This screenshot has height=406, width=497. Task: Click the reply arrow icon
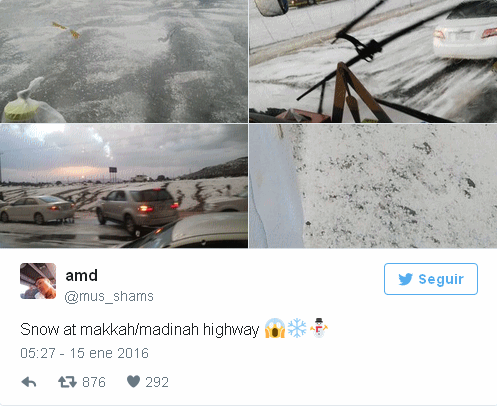coord(29,382)
